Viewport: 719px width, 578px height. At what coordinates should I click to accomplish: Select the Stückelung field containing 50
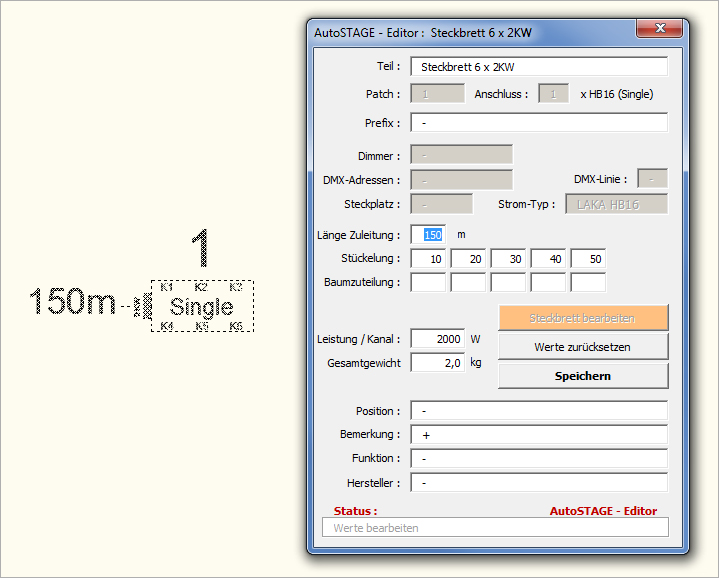pos(587,259)
